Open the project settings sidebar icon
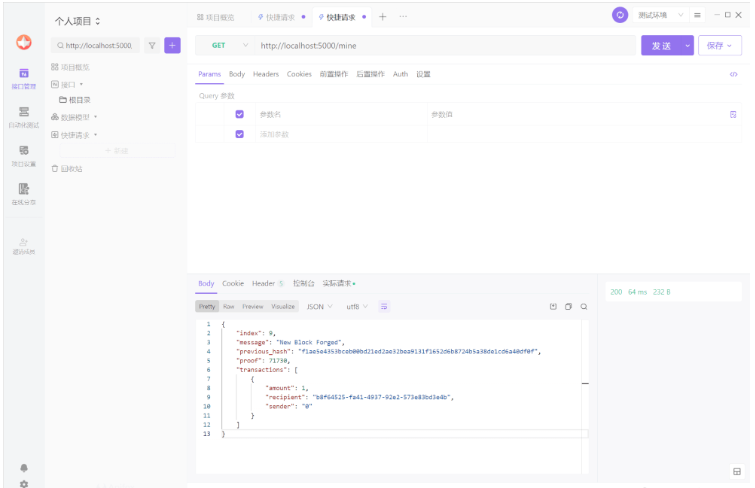 [x=24, y=156]
